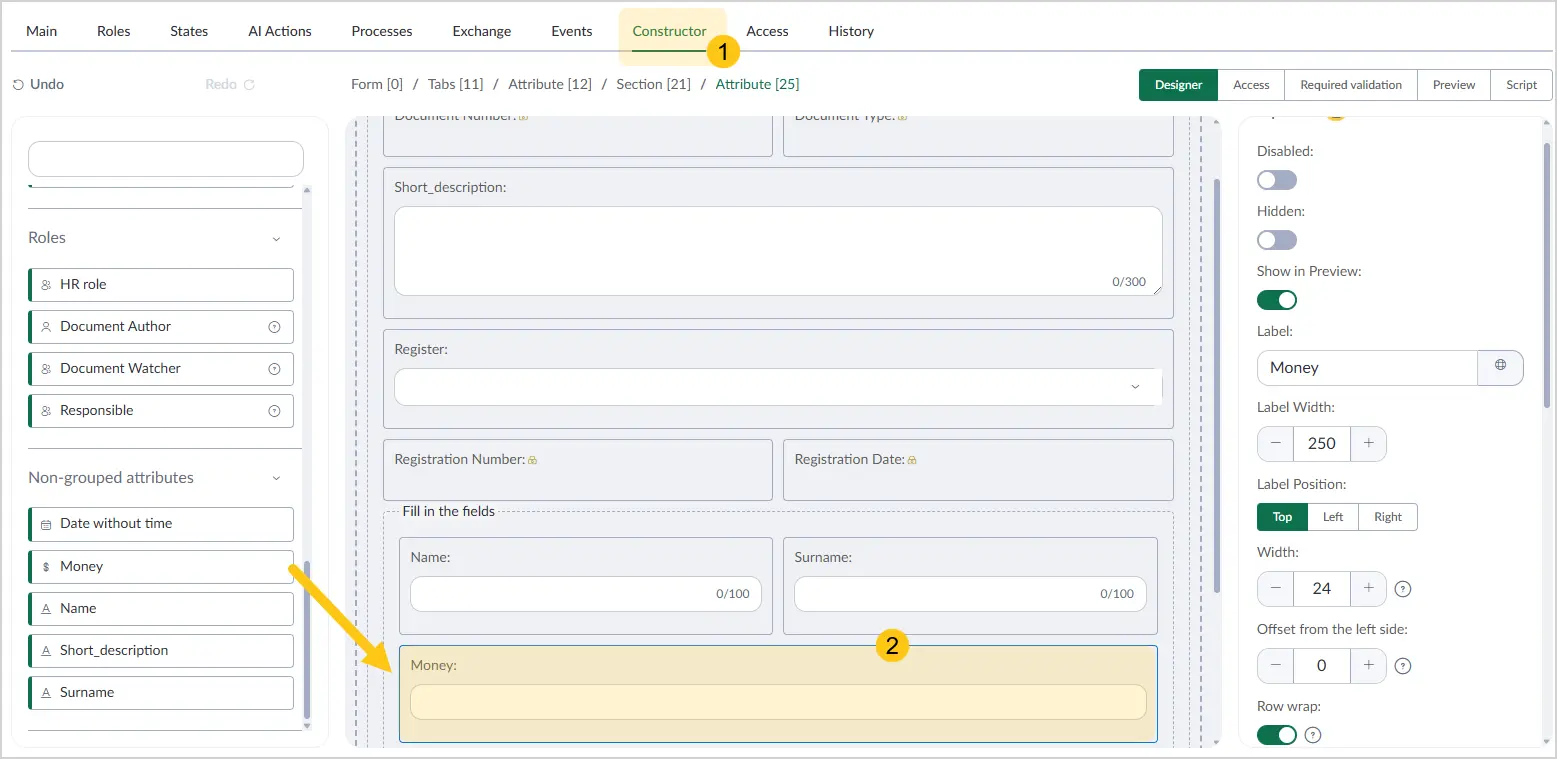Collapse the Roles group chevron

tap(277, 239)
